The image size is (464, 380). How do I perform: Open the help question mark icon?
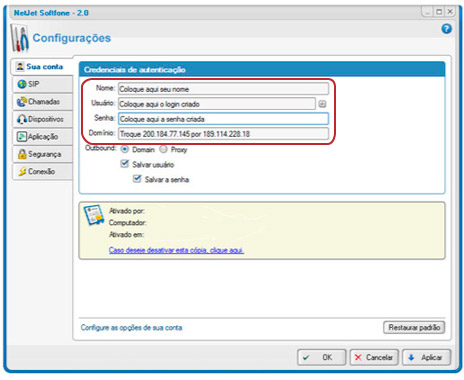click(446, 29)
